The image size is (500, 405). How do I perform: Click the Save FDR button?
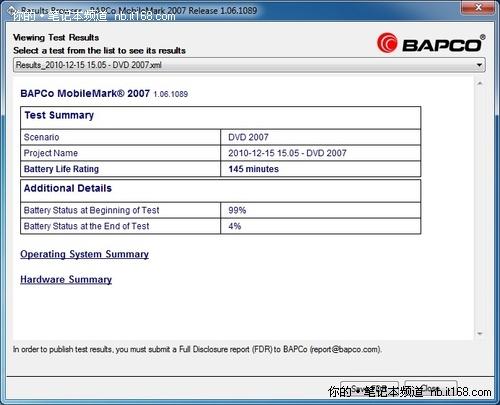click(369, 389)
